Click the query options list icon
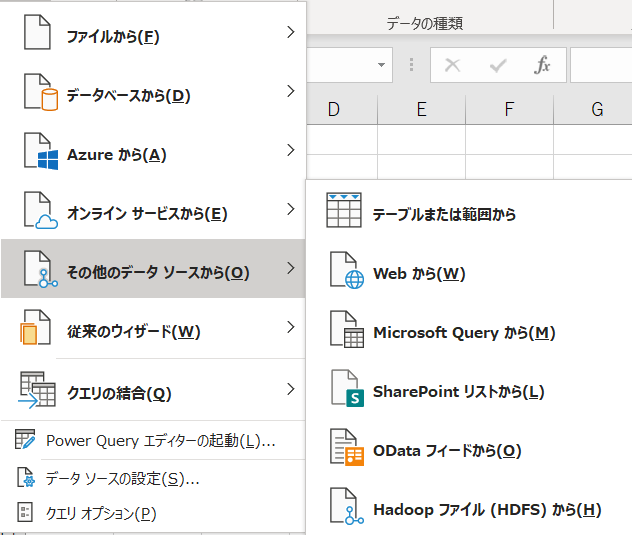This screenshot has height=535, width=632. pos(25,512)
